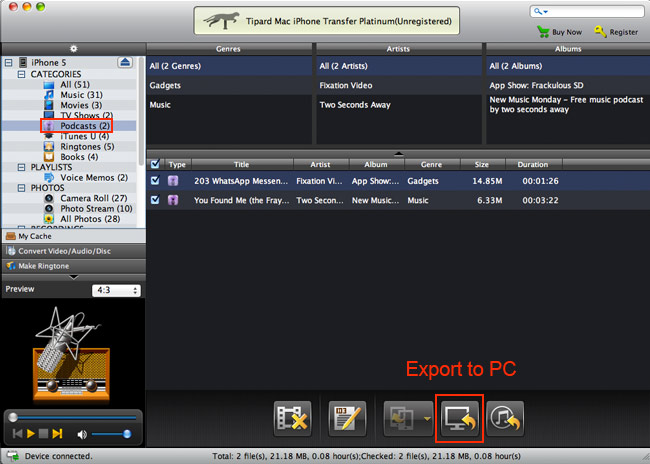This screenshot has height=464, width=650.
Task: Open Convert Video/Audio/Disc panel
Action: click(x=73, y=251)
